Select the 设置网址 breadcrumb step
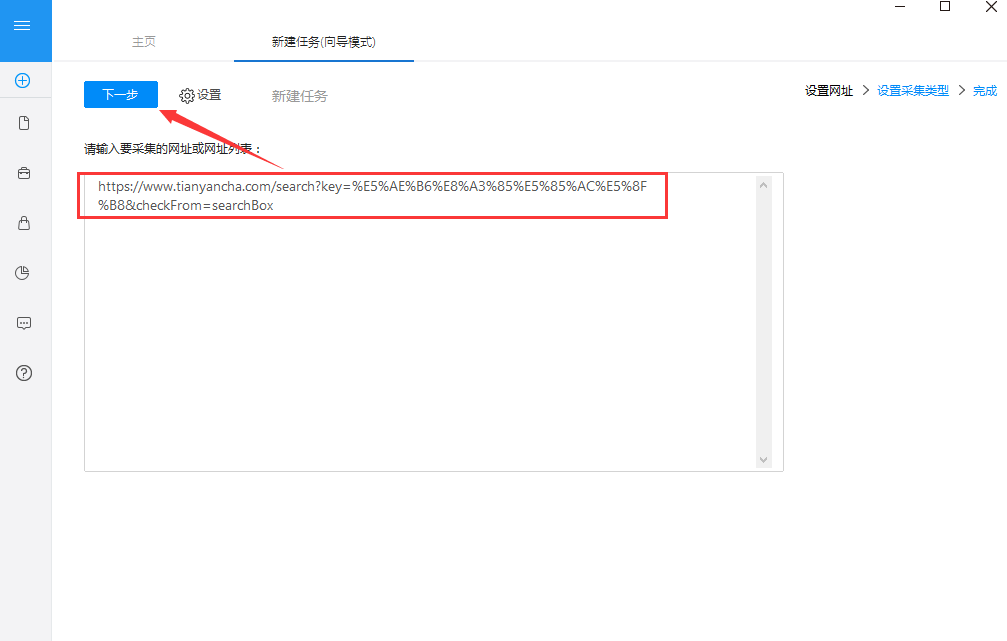1007x641 pixels. tap(828, 90)
